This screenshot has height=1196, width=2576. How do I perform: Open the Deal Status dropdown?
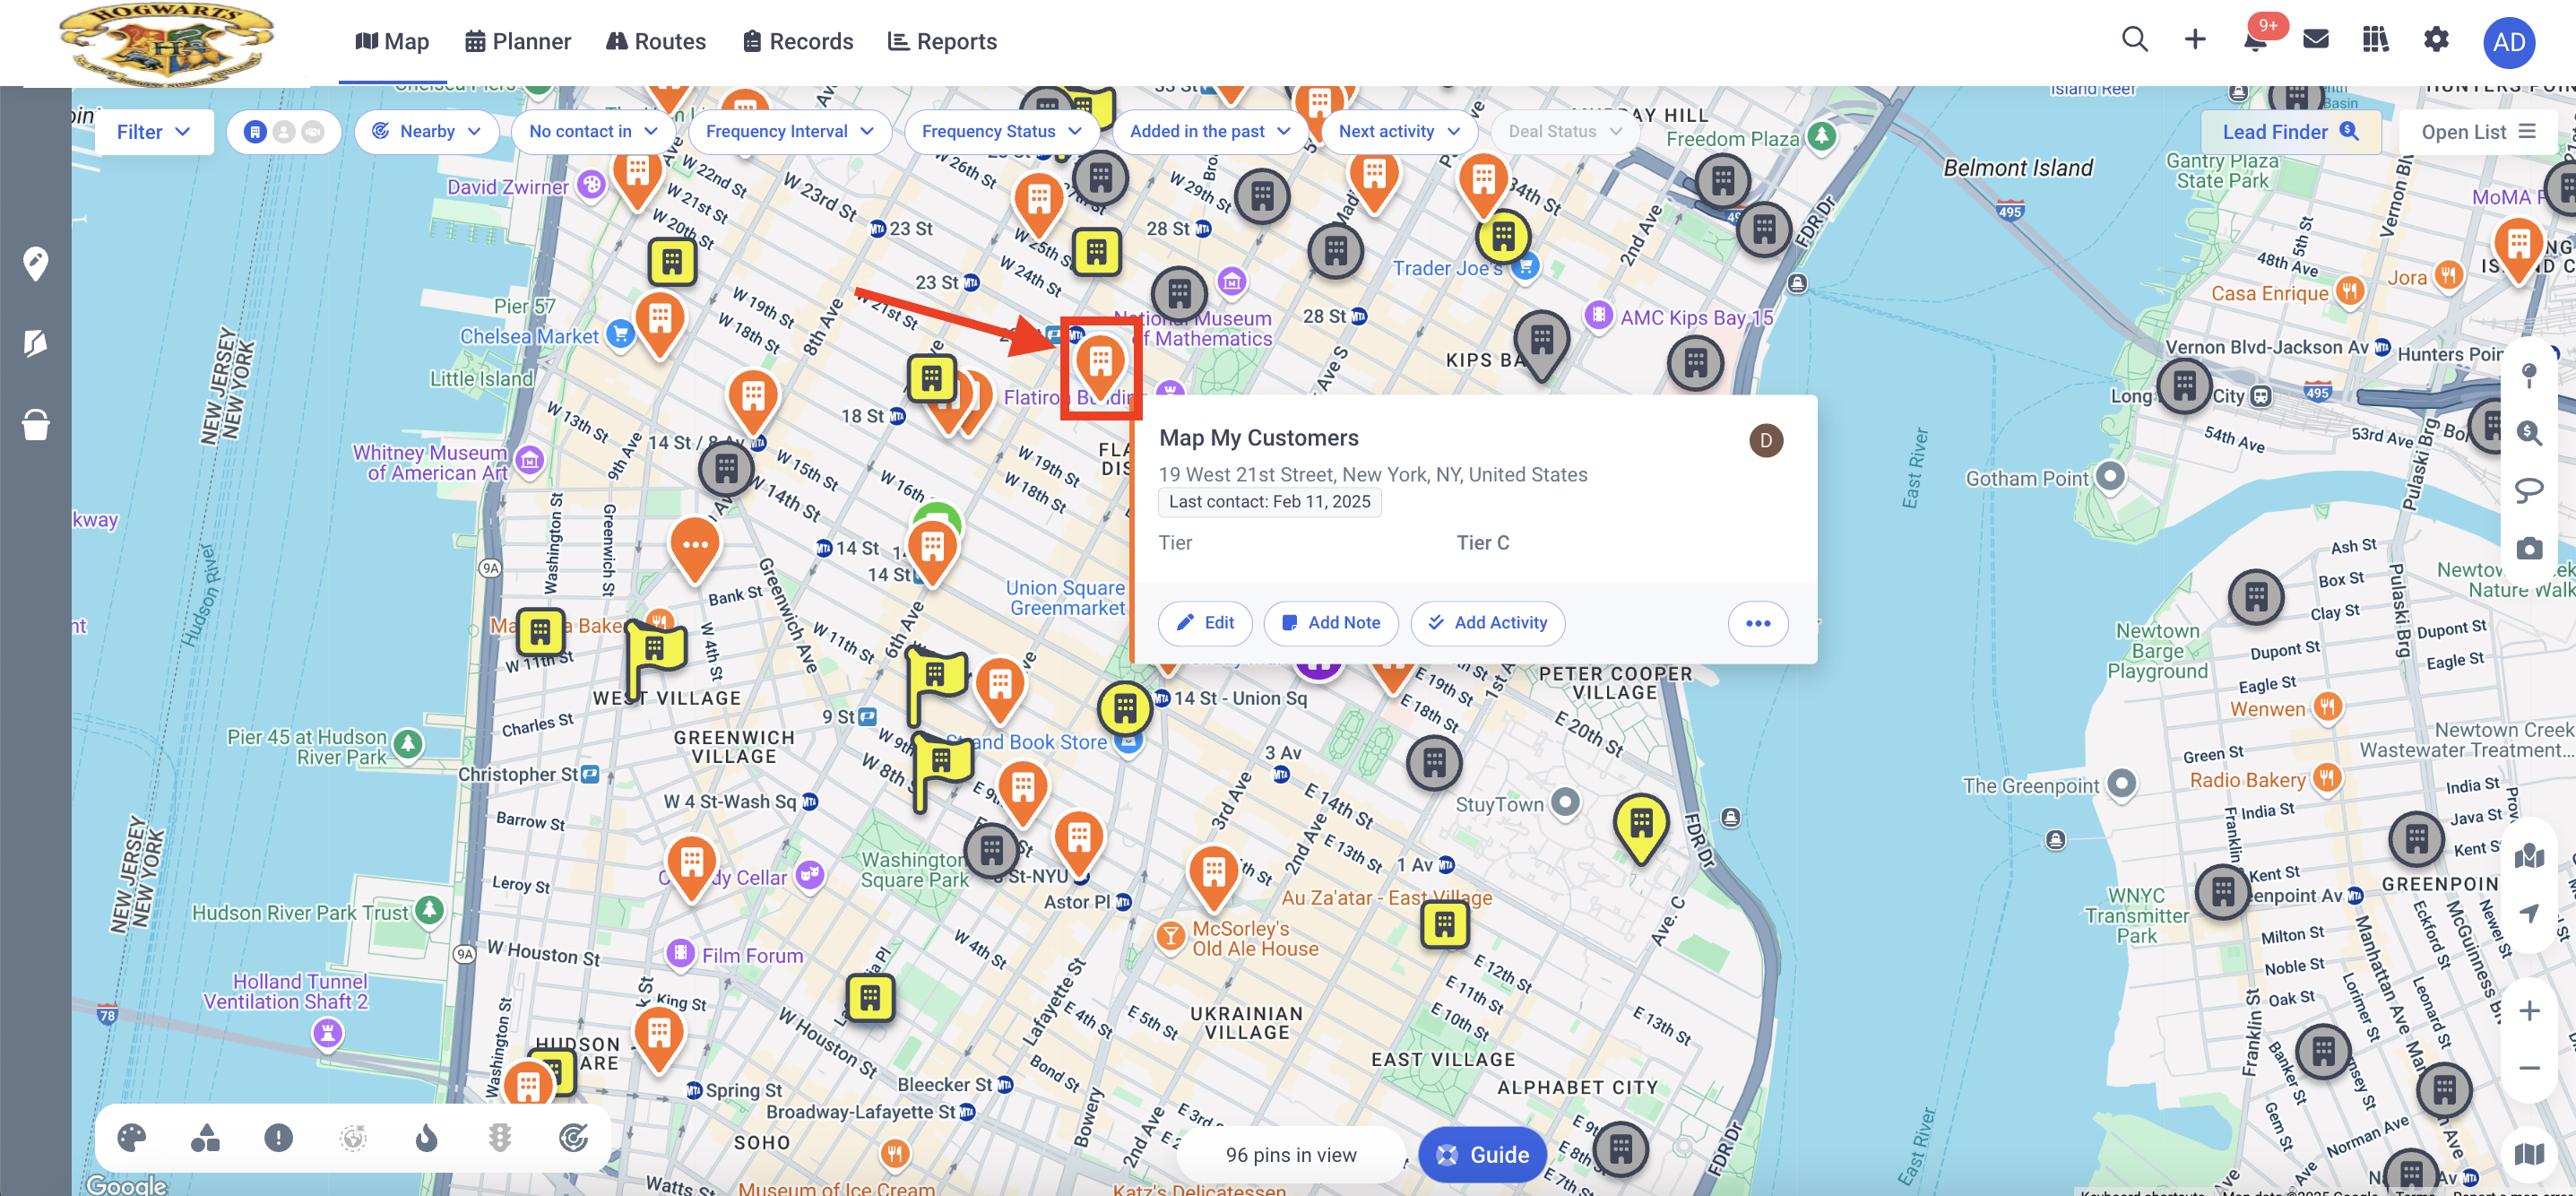[1564, 132]
